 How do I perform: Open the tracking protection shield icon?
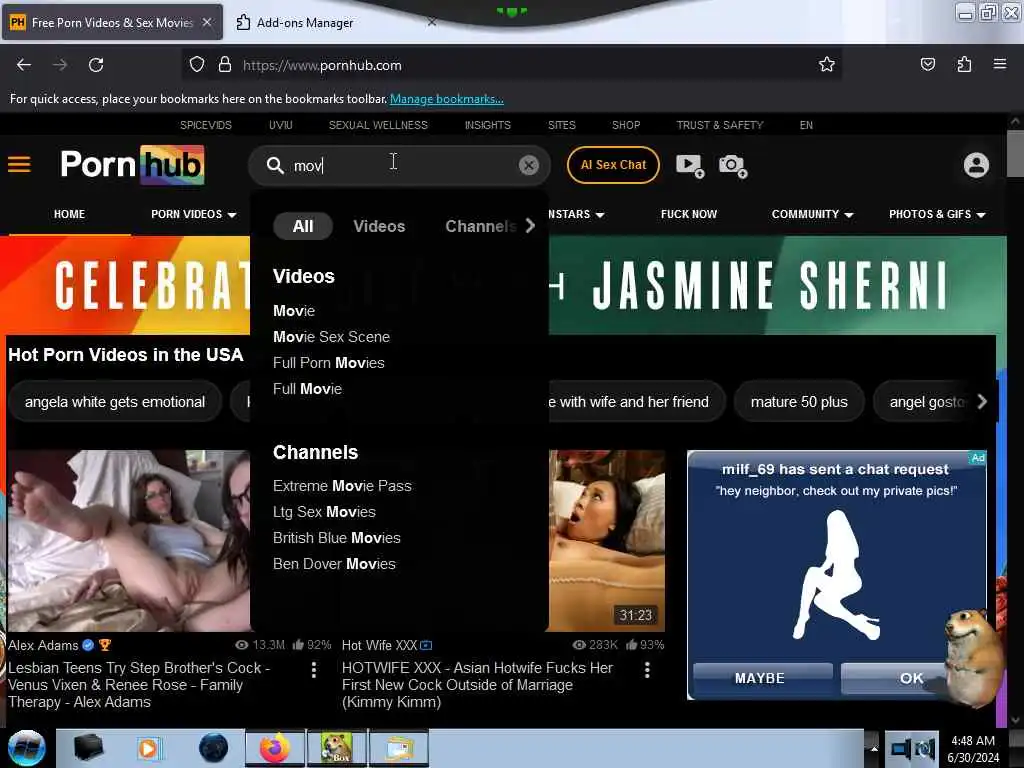197,65
